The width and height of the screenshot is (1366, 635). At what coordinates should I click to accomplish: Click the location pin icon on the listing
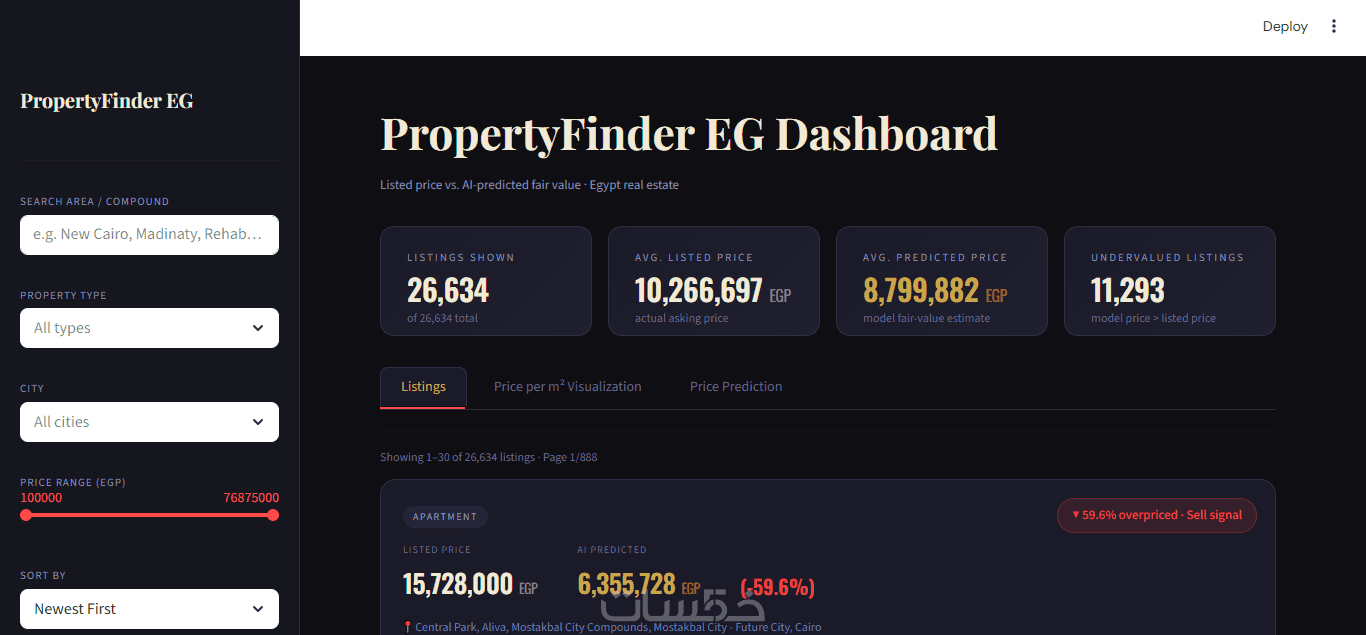[x=408, y=628]
